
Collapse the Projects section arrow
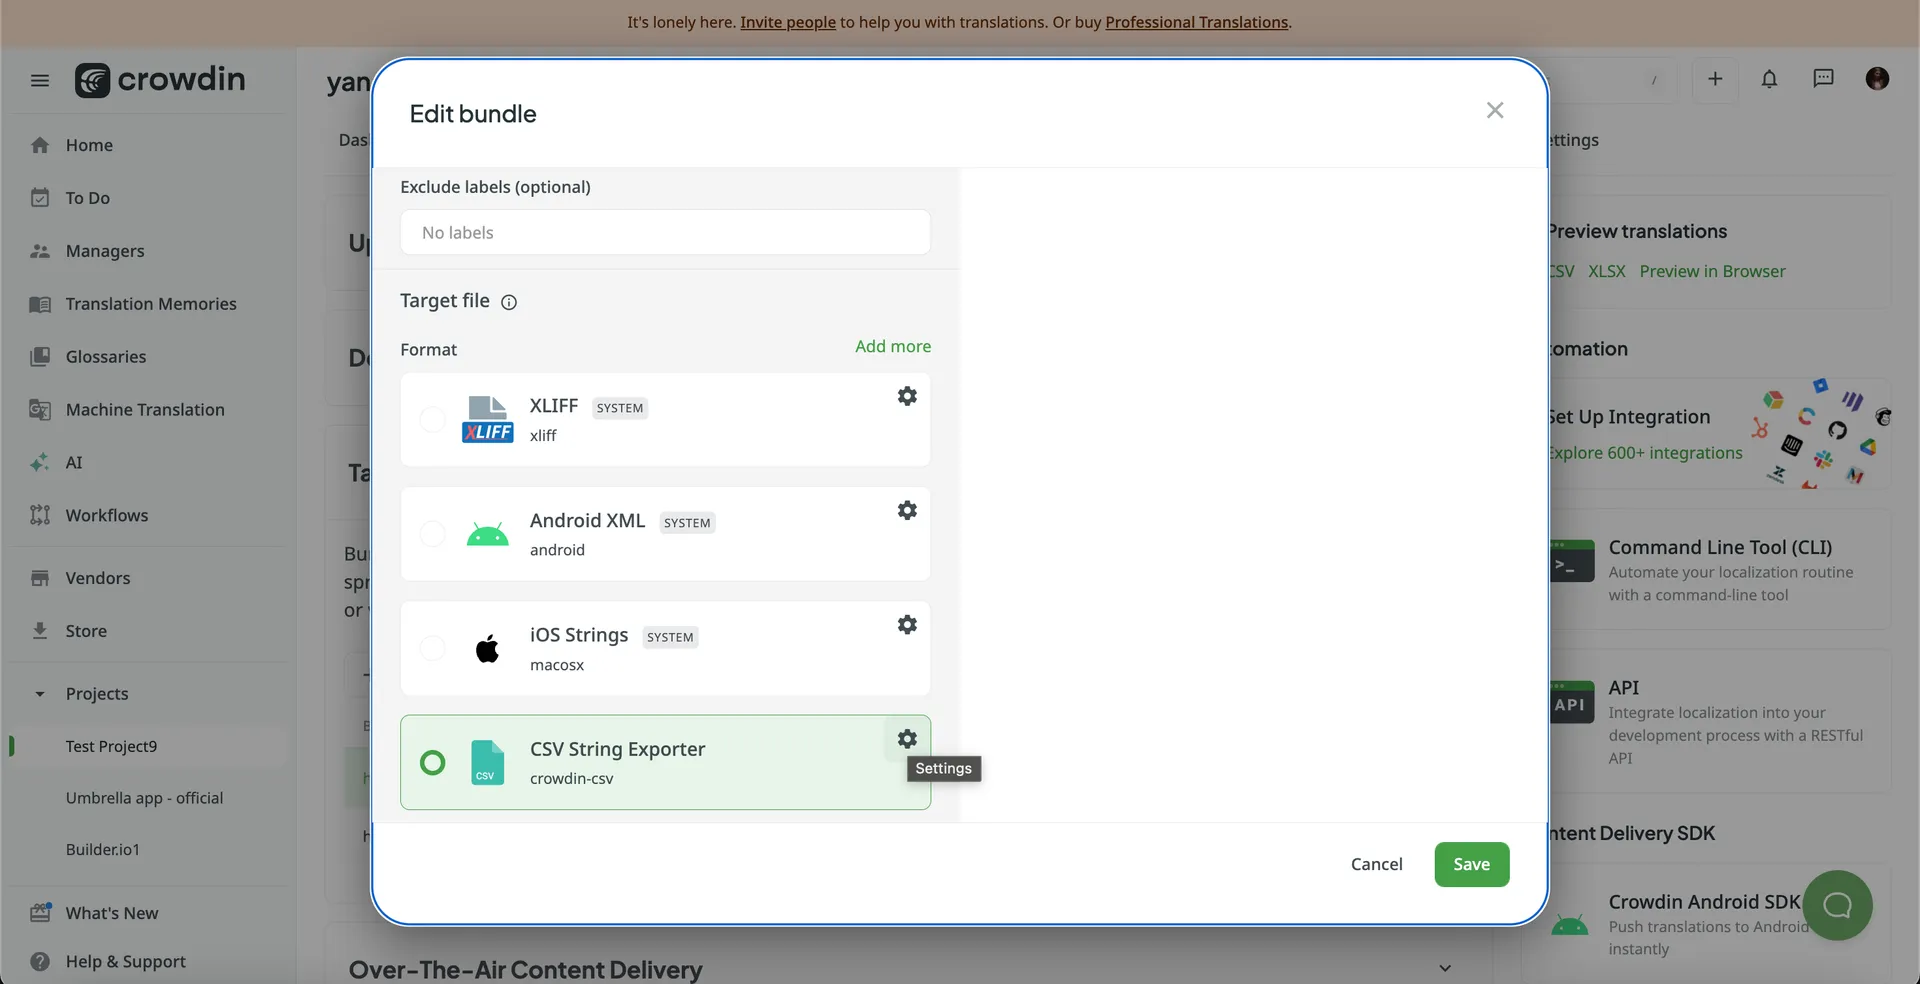click(40, 694)
